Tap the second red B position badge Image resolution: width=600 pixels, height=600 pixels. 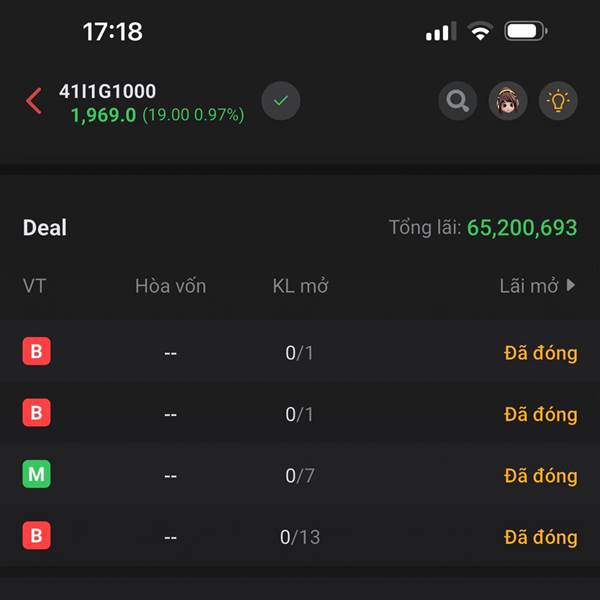(37, 413)
